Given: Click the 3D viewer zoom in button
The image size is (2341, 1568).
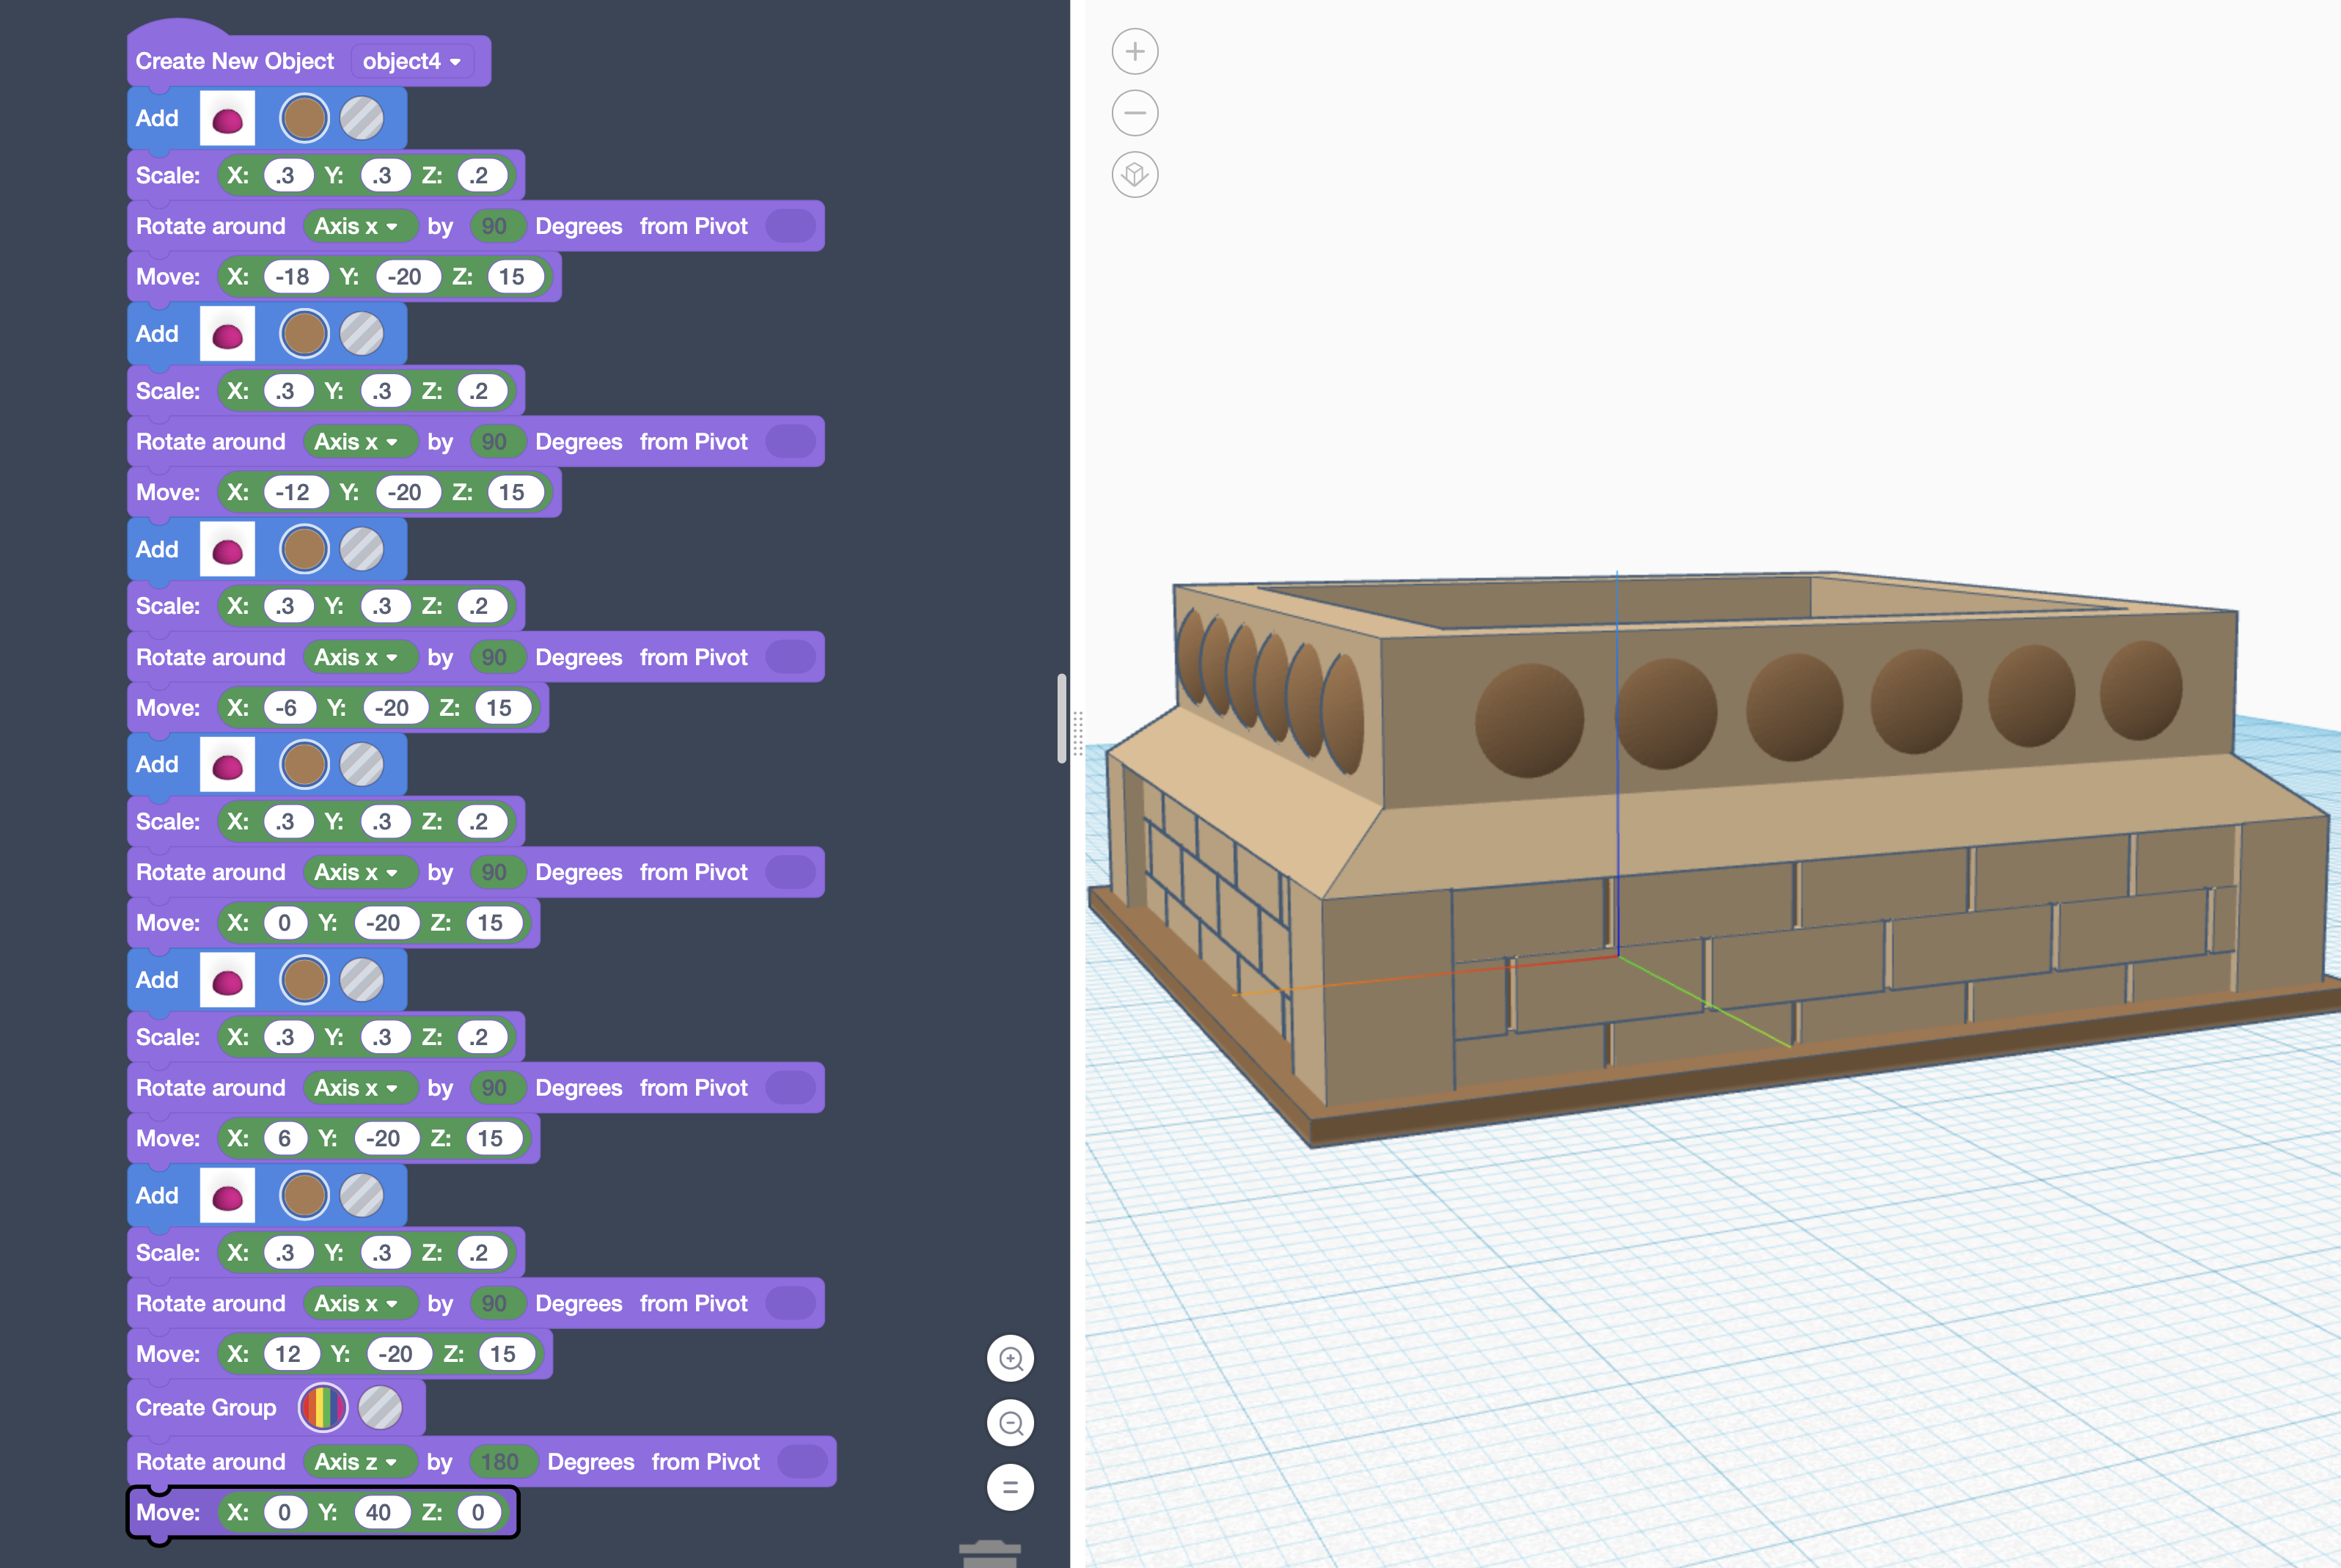Looking at the screenshot, I should [x=1135, y=51].
